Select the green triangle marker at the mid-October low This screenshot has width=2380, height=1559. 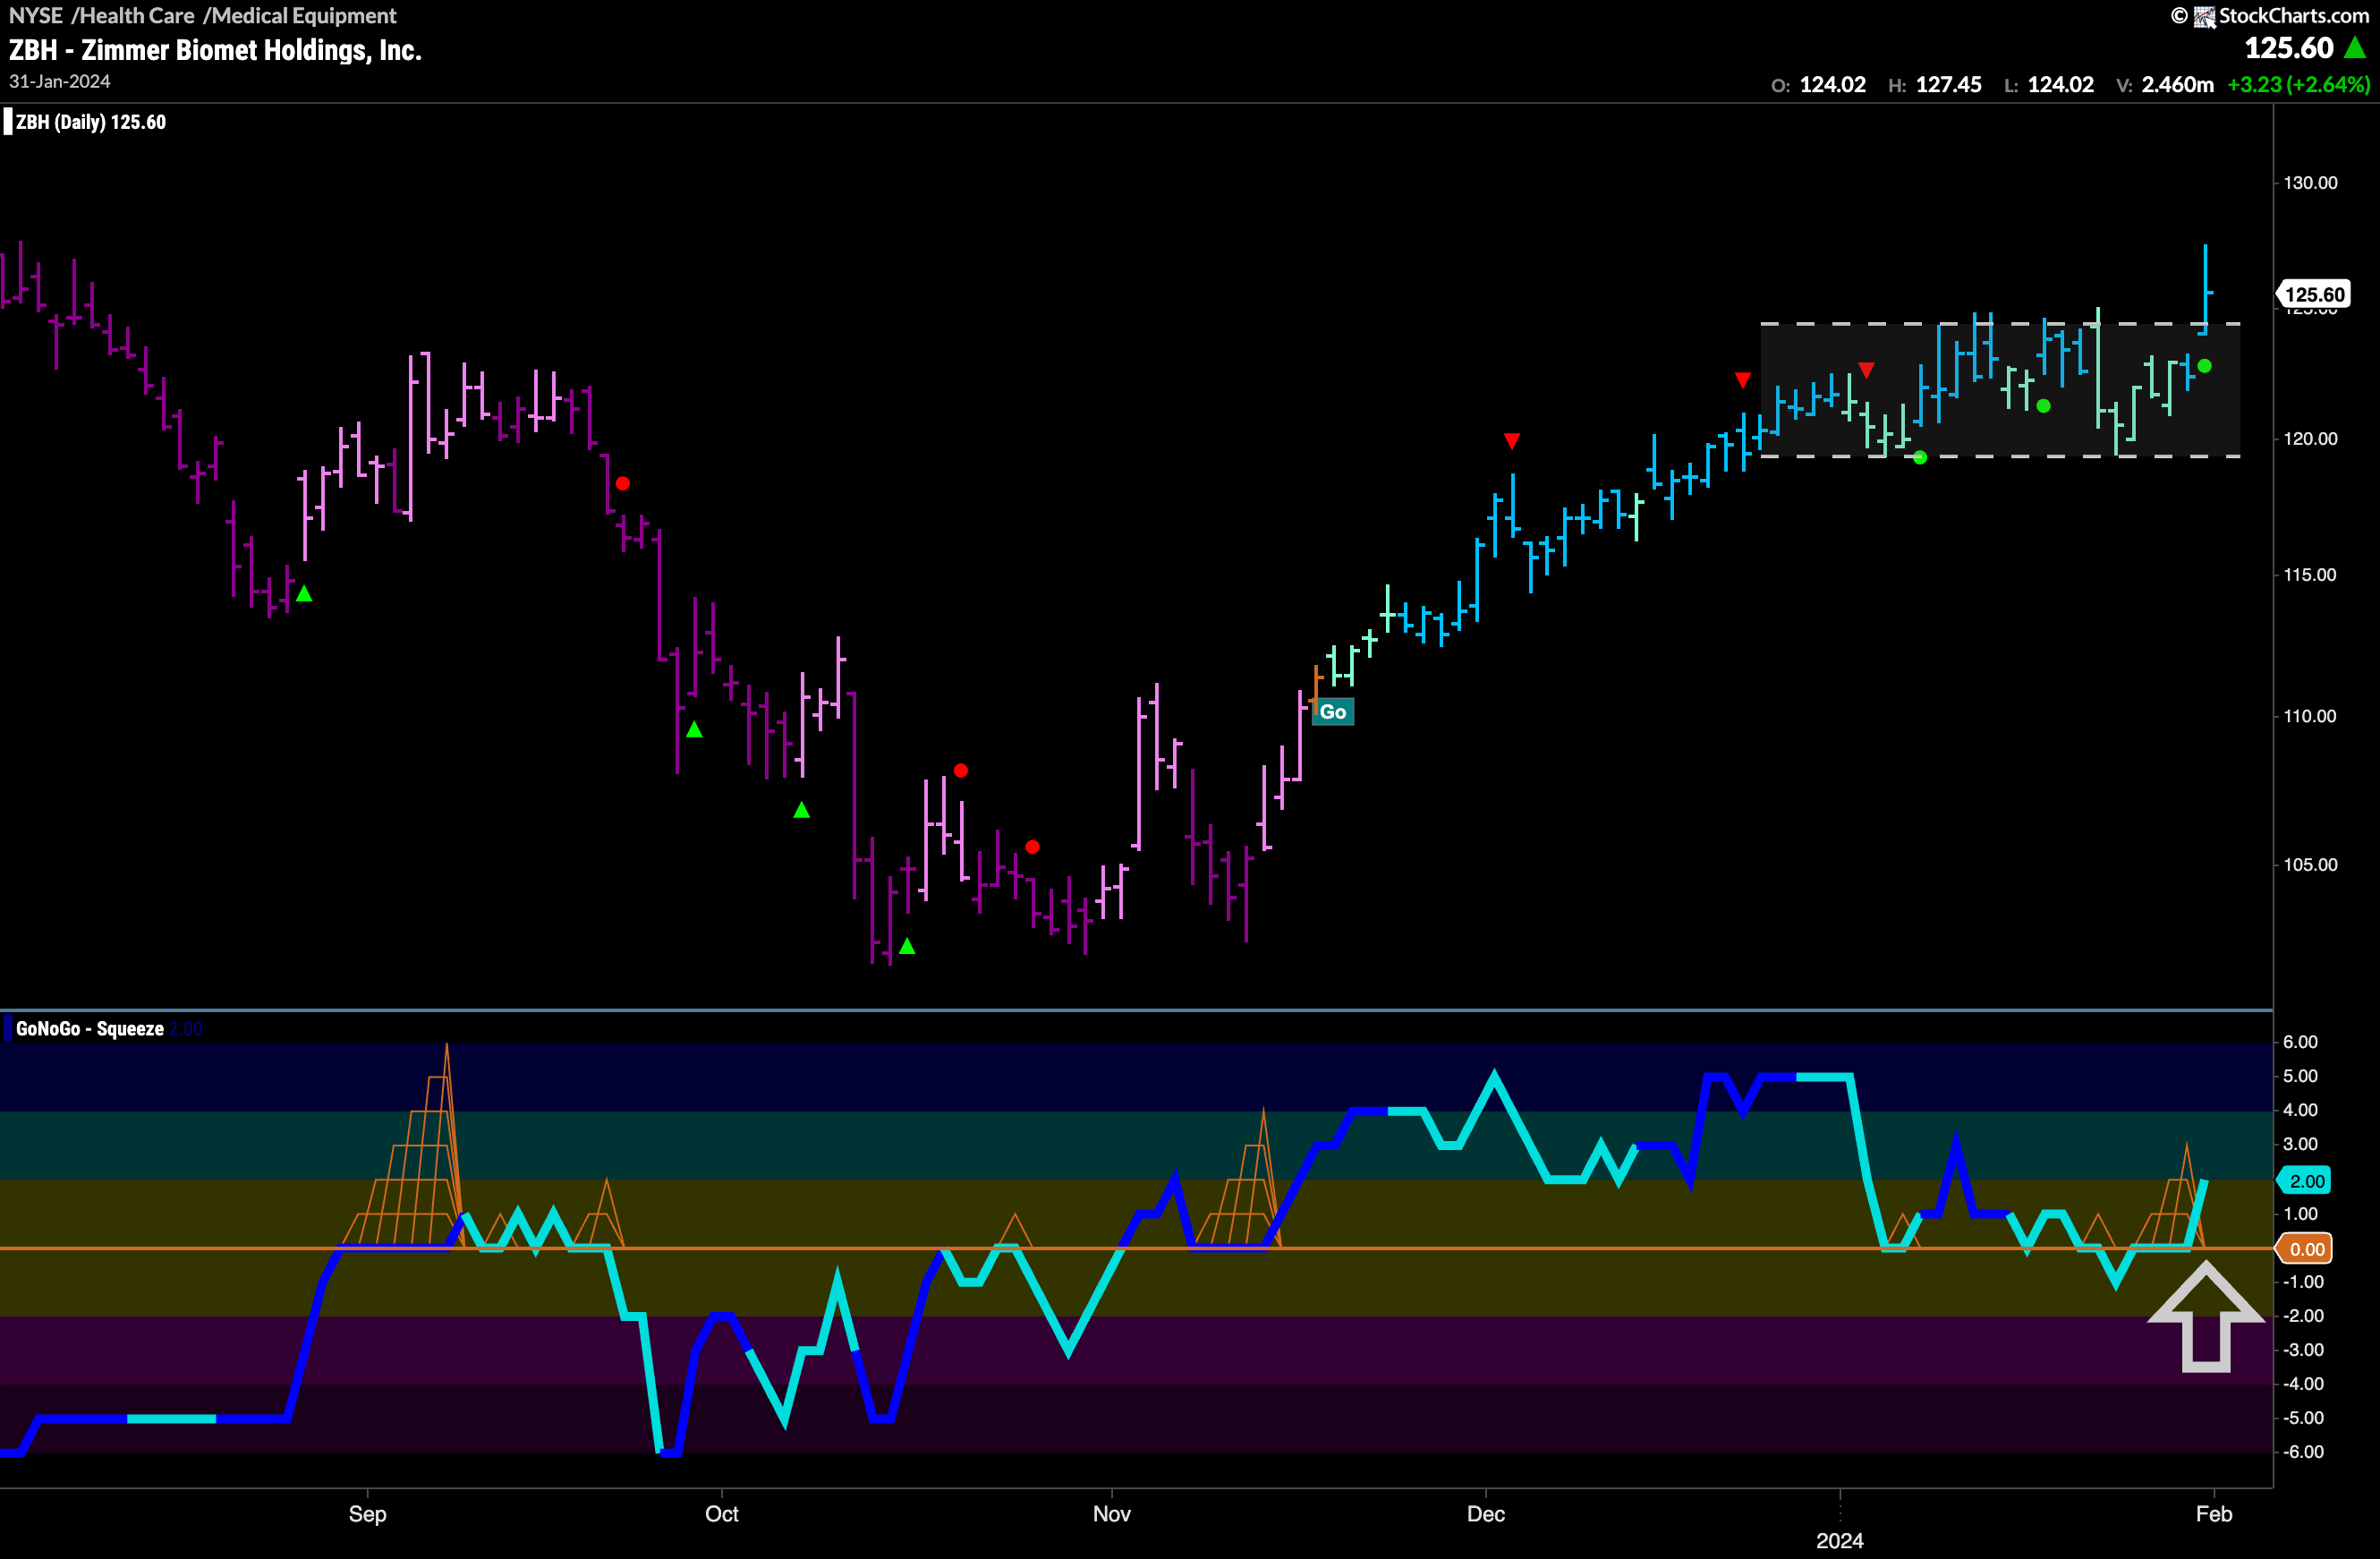point(907,946)
